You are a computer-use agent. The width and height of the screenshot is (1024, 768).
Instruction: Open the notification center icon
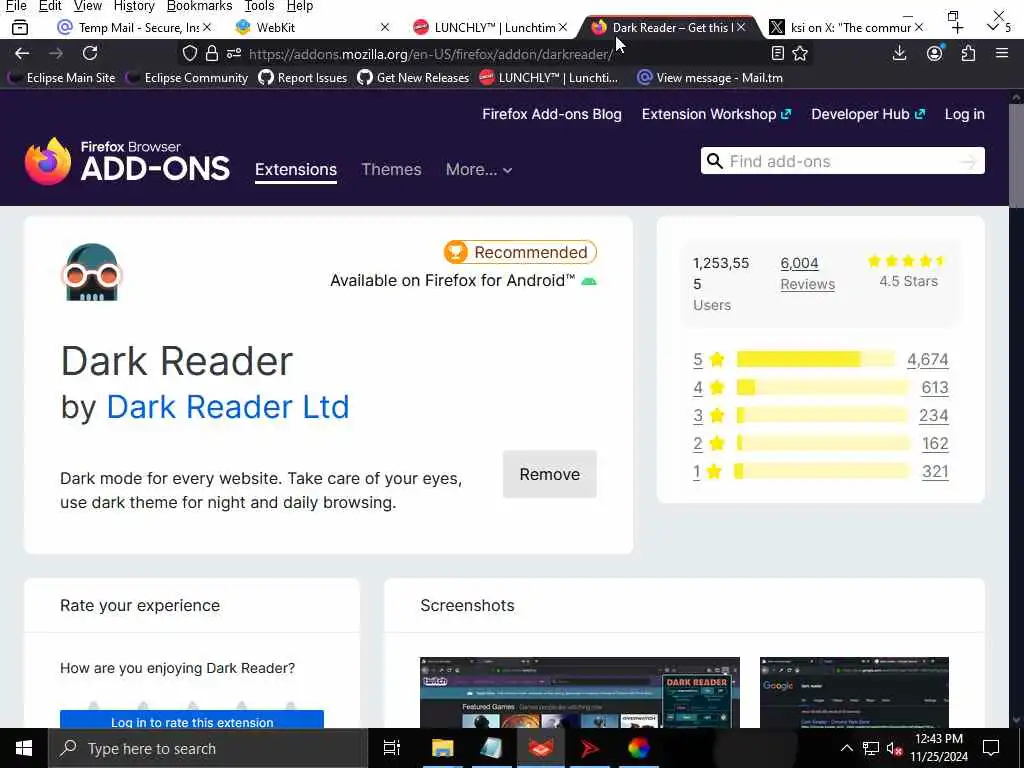tap(991, 748)
